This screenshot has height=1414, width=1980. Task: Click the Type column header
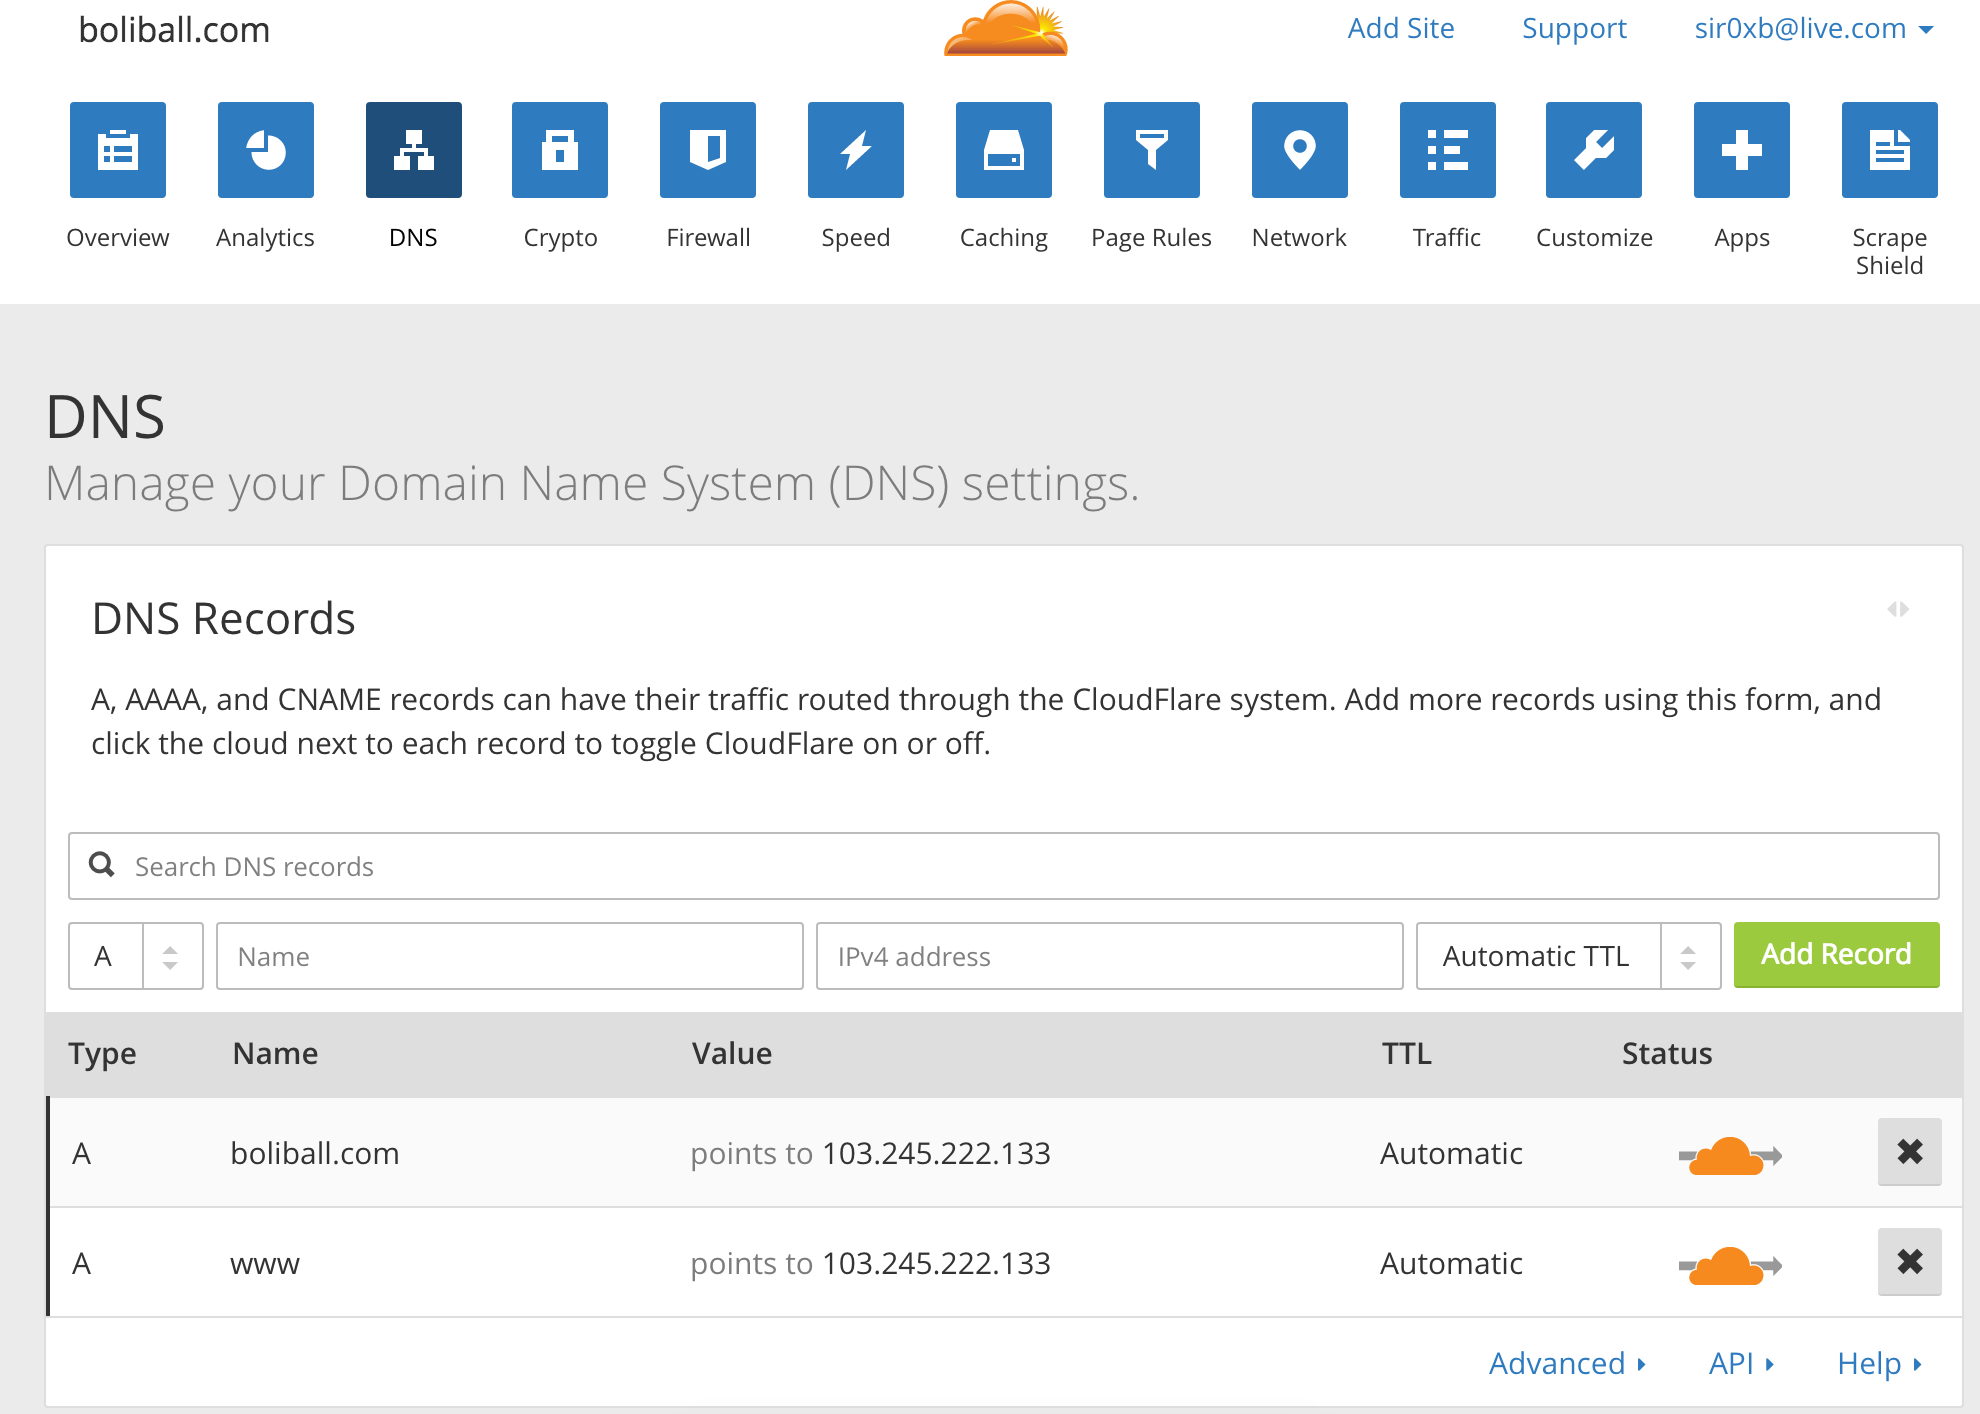[x=102, y=1054]
